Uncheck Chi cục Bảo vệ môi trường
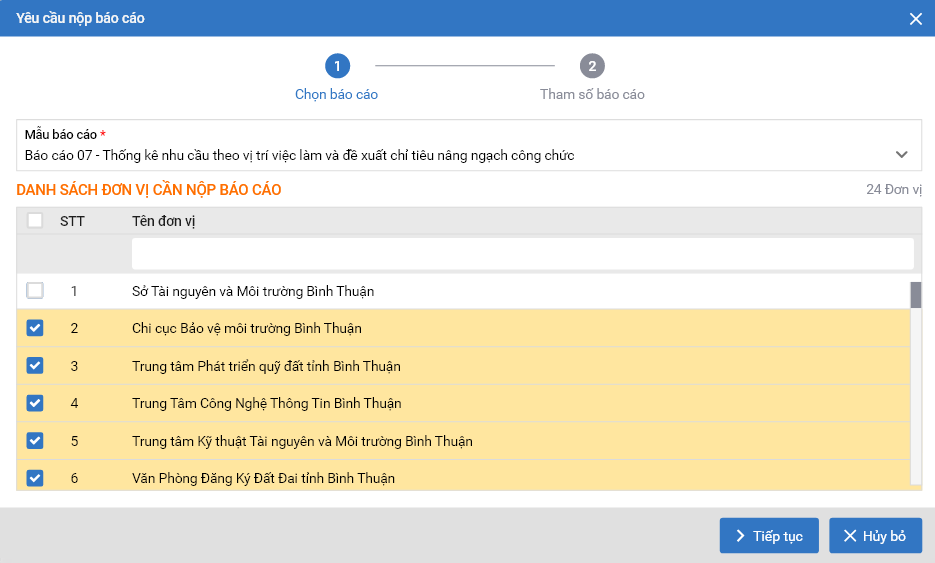This screenshot has width=935, height=563. [35, 328]
